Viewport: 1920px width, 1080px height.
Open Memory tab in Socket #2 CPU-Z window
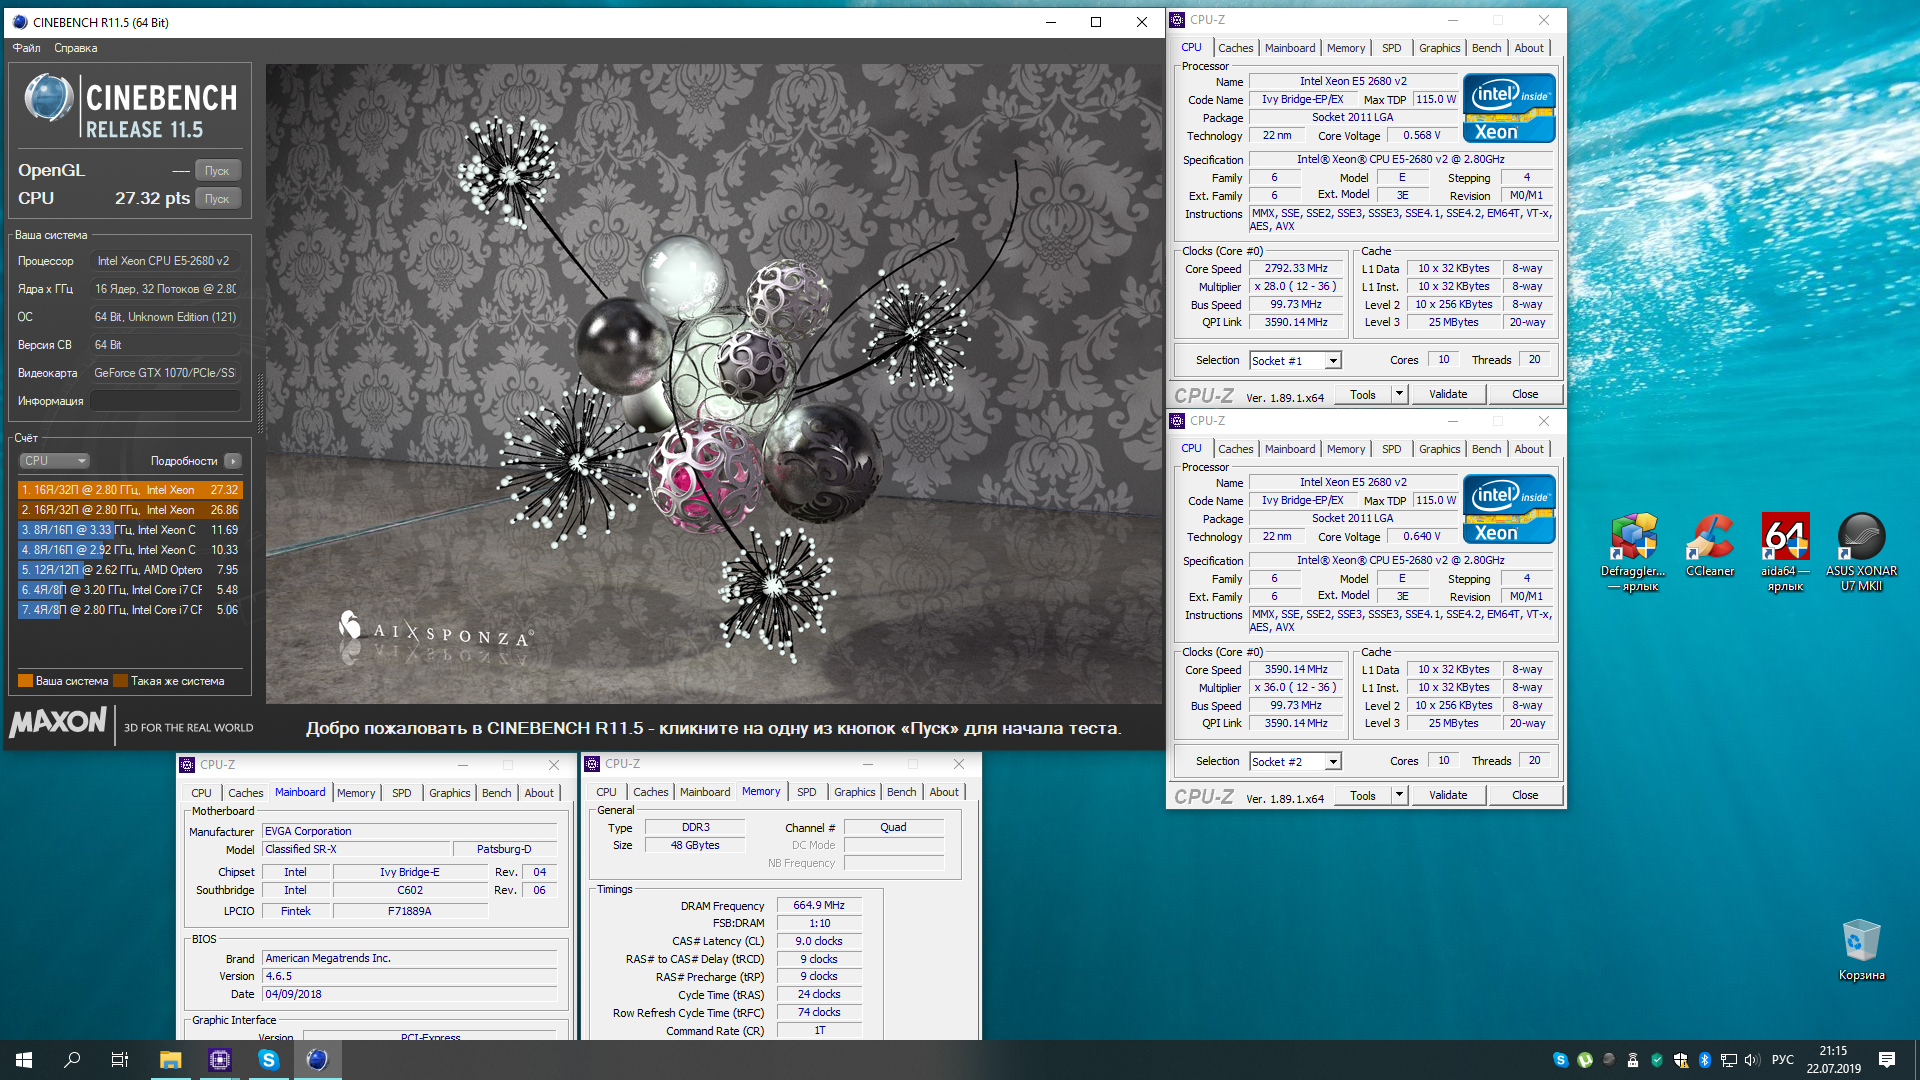1346,449
